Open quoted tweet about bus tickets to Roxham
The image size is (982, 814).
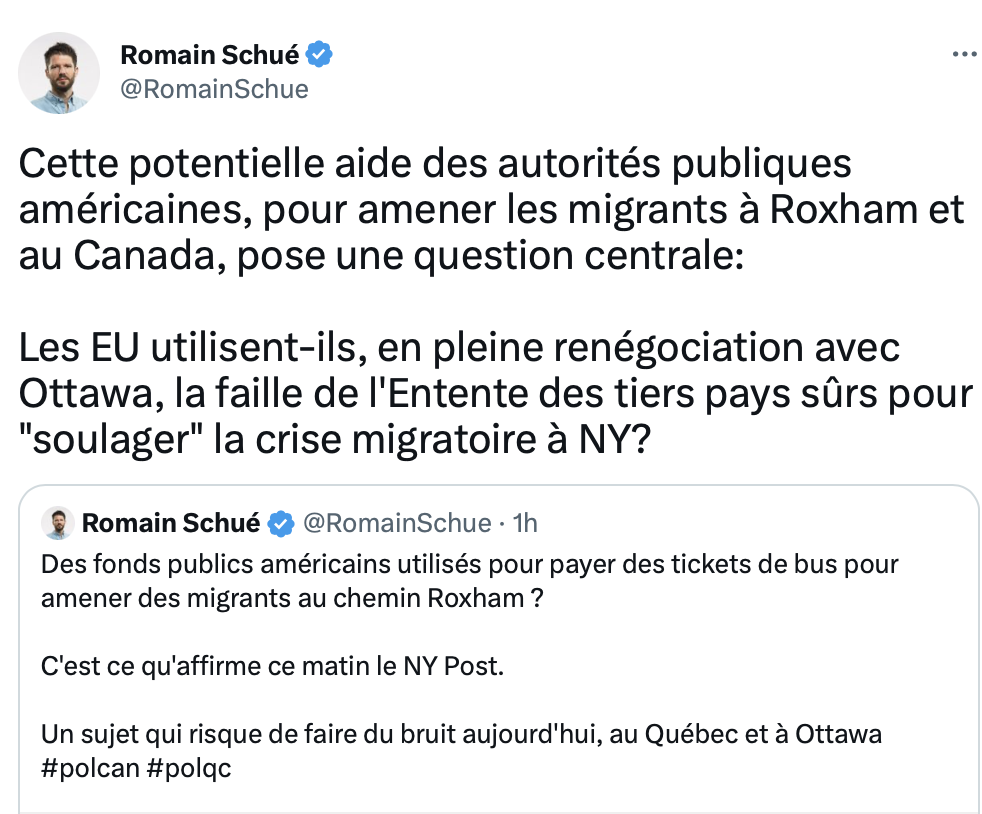click(499, 649)
